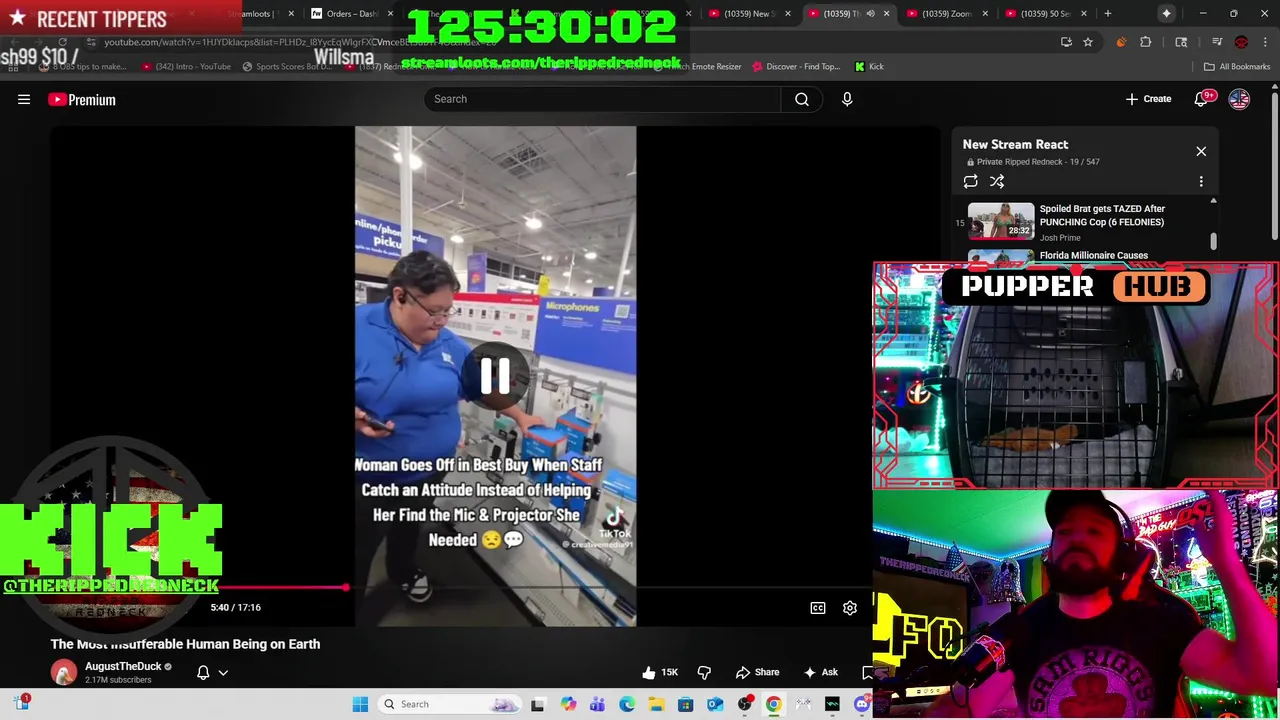Open the YouTube guide hamburger menu
The image size is (1280, 720).
(x=24, y=99)
